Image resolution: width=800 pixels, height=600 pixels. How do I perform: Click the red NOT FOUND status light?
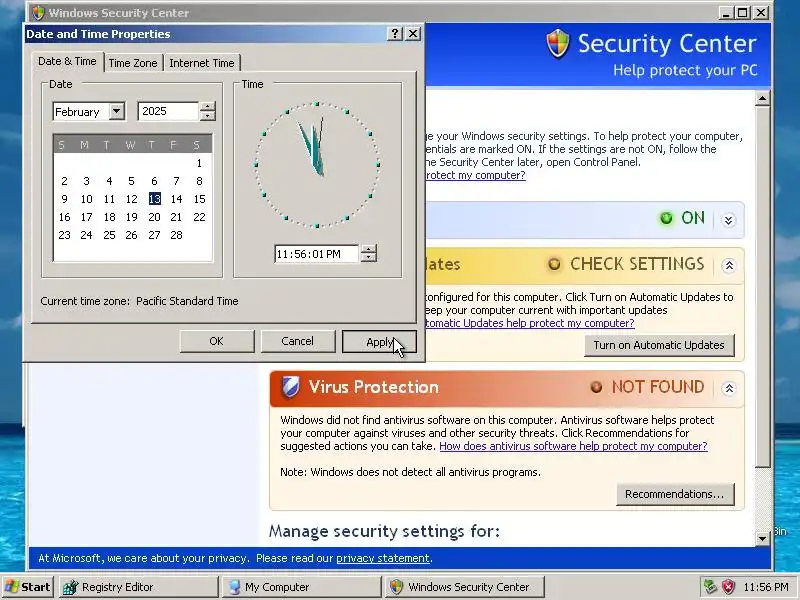coord(596,387)
